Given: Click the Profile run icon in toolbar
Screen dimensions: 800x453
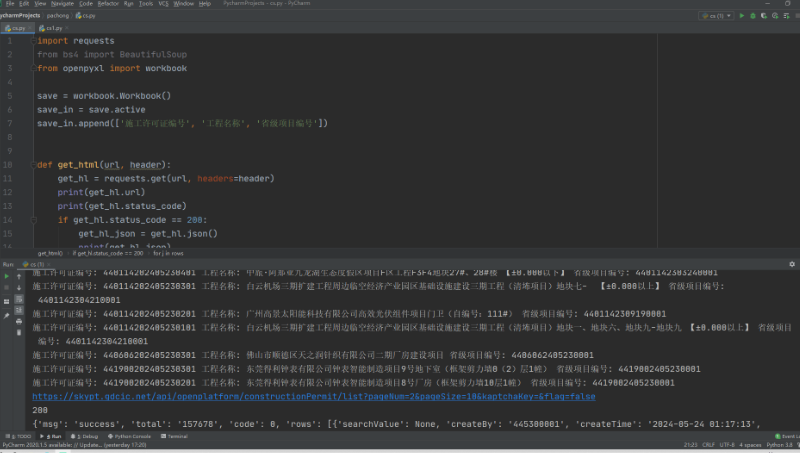Looking at the screenshot, I should (x=775, y=16).
